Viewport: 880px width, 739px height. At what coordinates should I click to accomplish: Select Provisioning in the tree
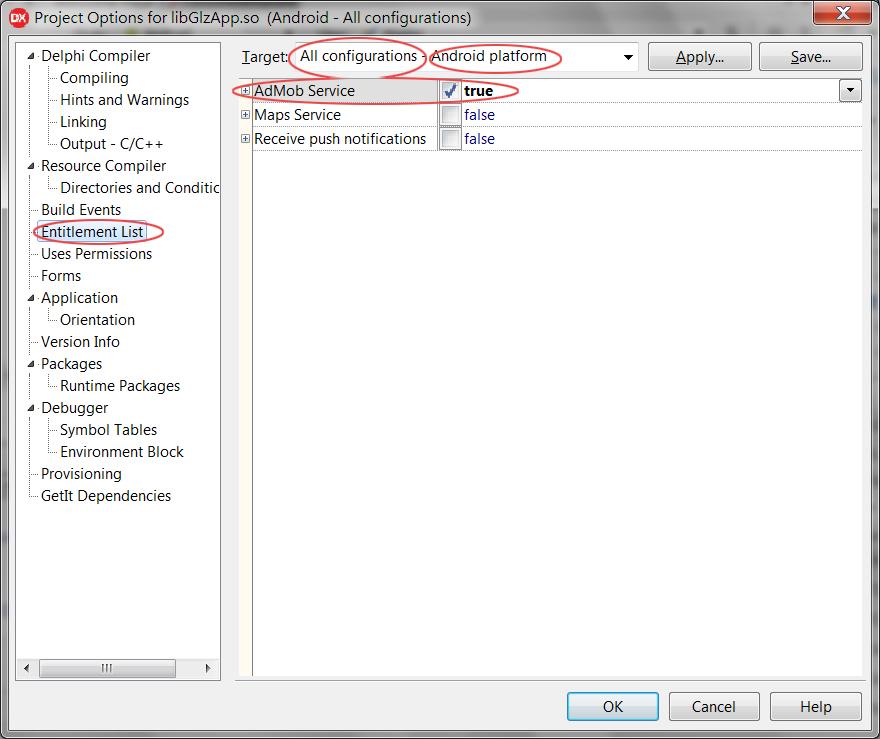81,474
